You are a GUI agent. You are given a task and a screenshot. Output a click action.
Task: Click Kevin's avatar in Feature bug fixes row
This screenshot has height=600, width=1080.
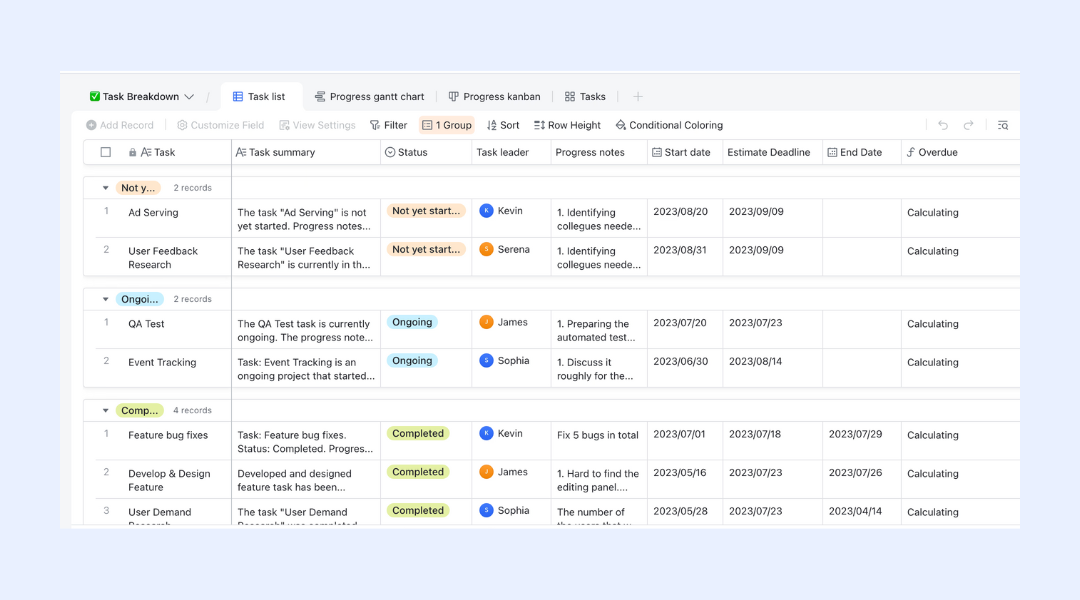[486, 433]
